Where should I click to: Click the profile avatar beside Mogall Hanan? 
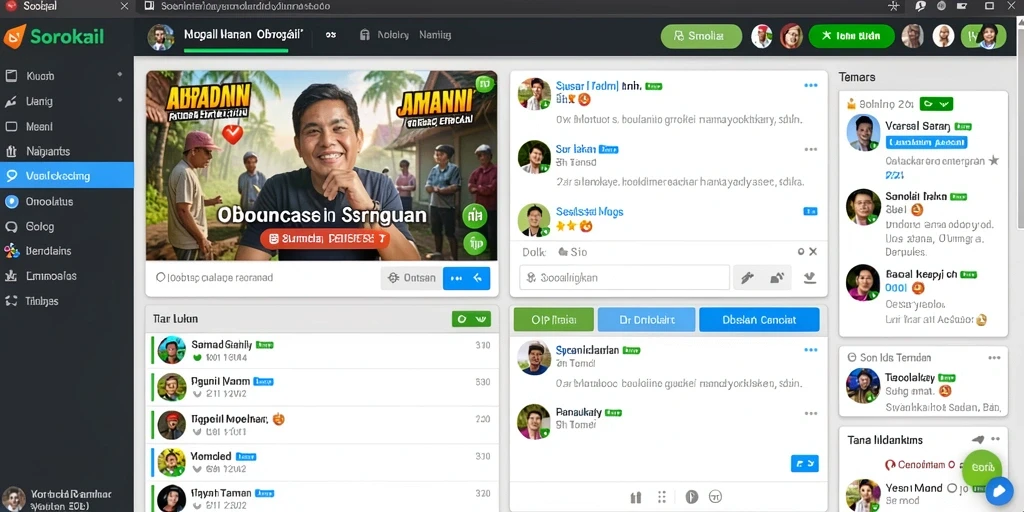(161, 37)
